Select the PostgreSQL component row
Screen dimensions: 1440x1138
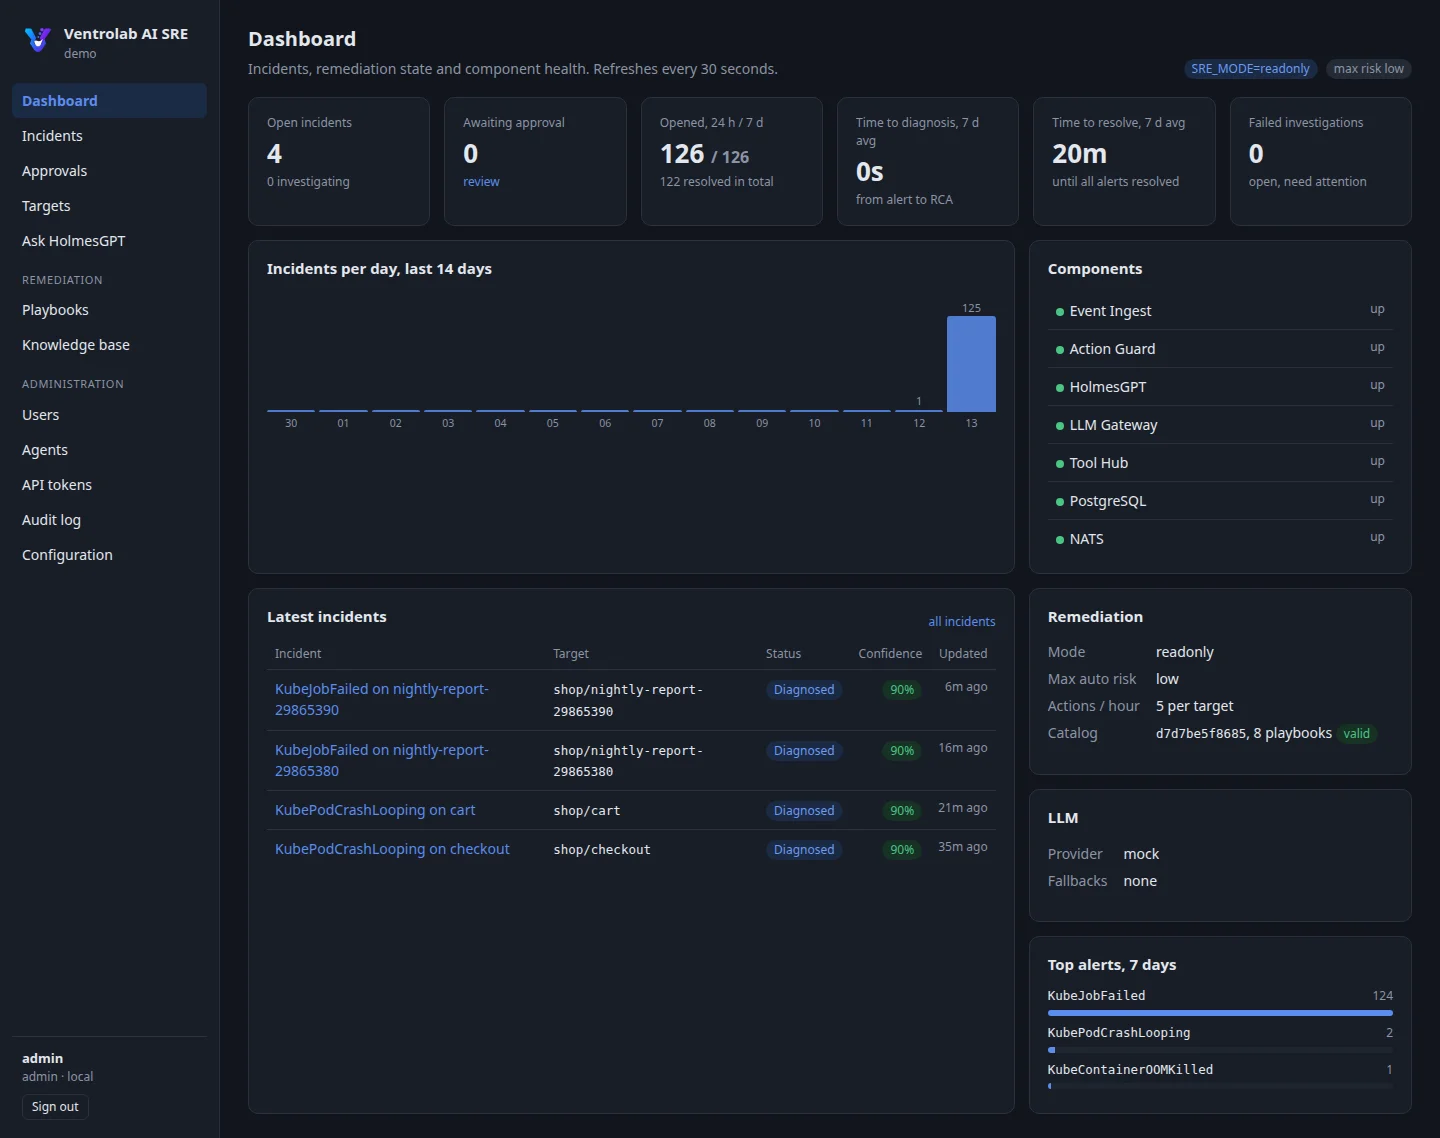coord(1220,501)
